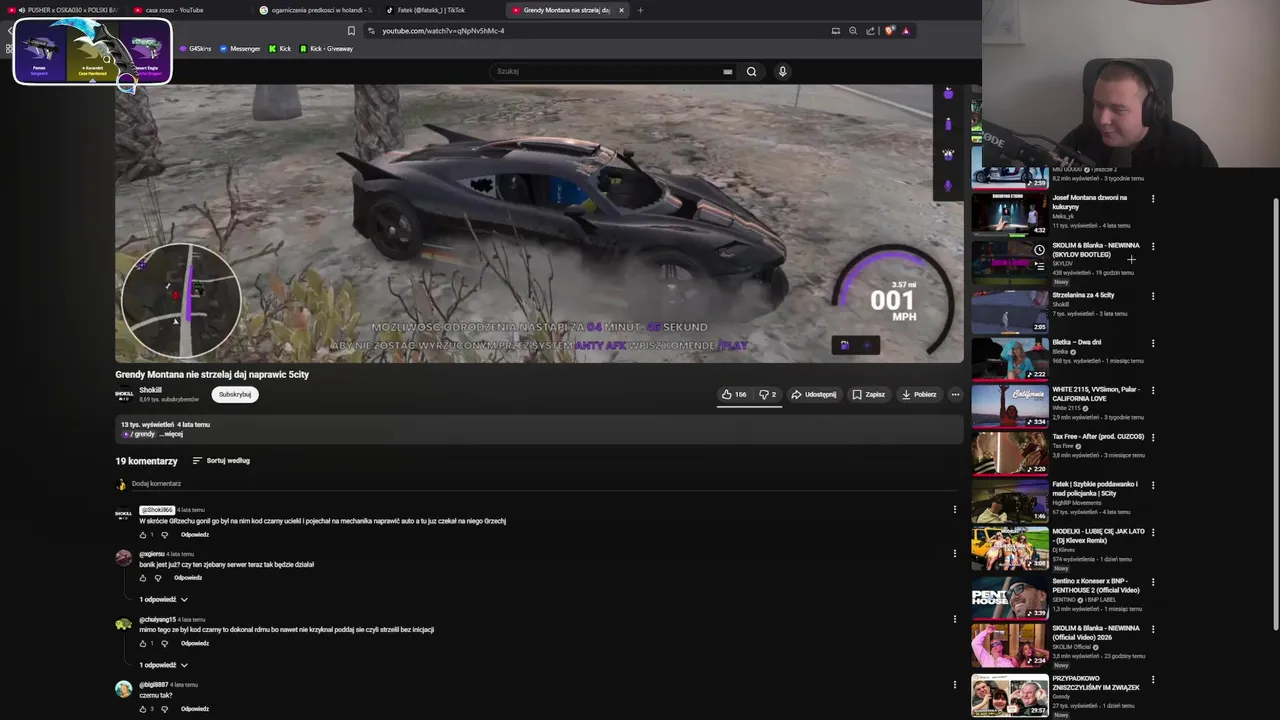The width and height of the screenshot is (1280, 720).
Task: Open more actions menu beside Pobierz
Action: tap(955, 394)
